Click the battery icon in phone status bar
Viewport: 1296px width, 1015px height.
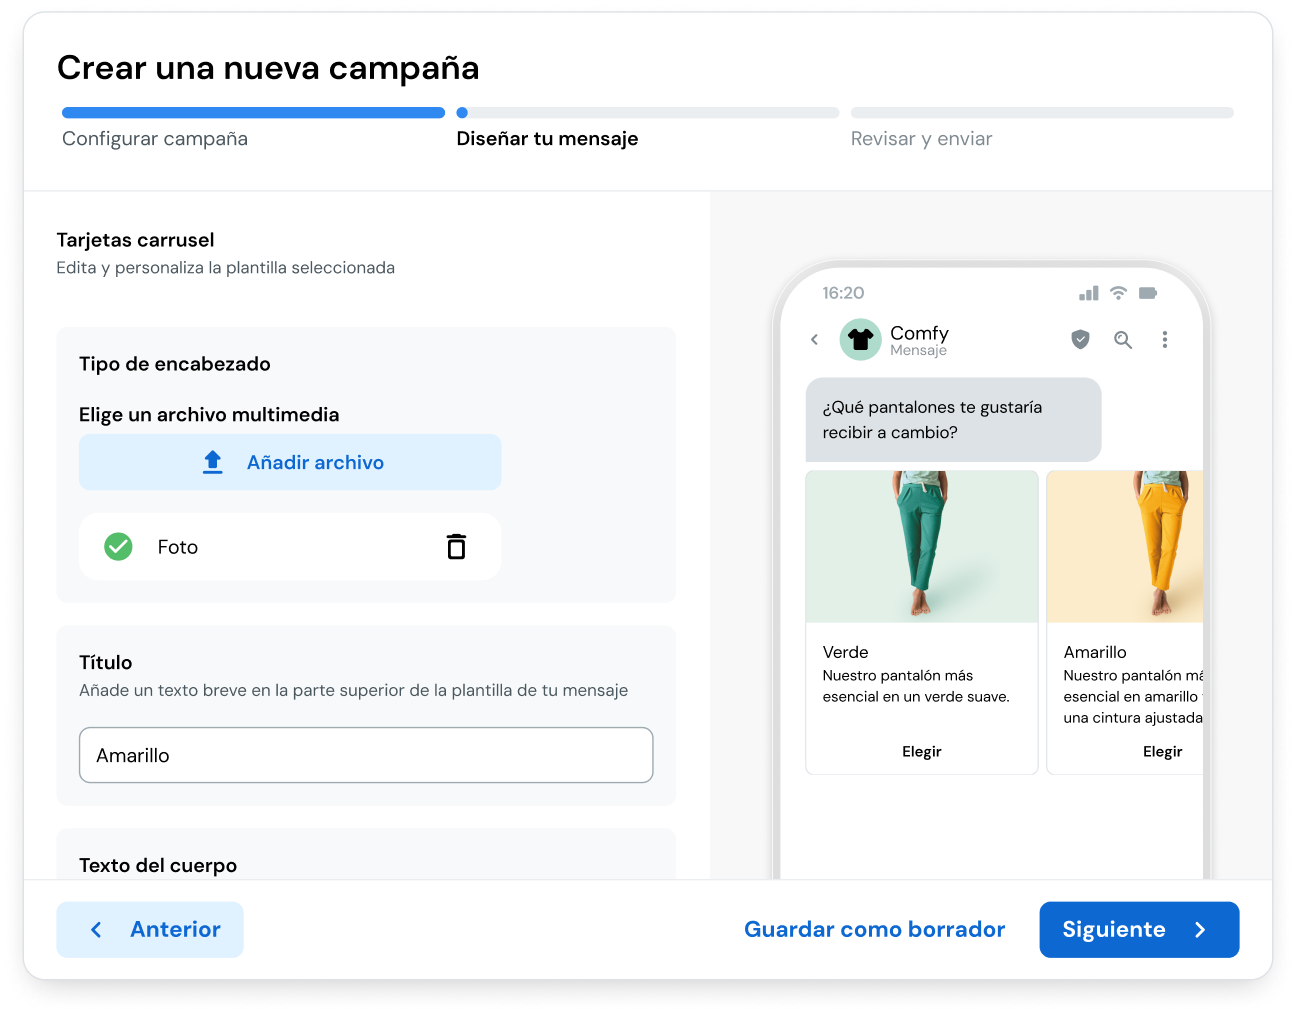click(x=1148, y=293)
